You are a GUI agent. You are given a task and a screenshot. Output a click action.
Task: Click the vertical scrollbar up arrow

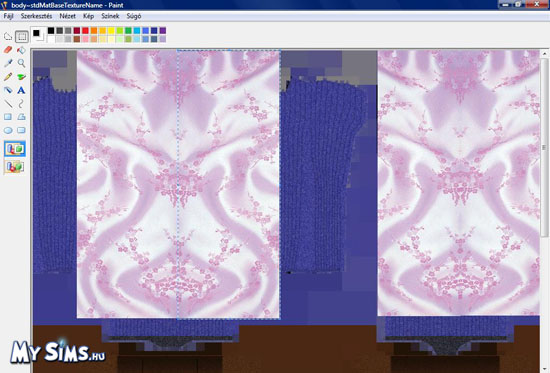pos(544,54)
